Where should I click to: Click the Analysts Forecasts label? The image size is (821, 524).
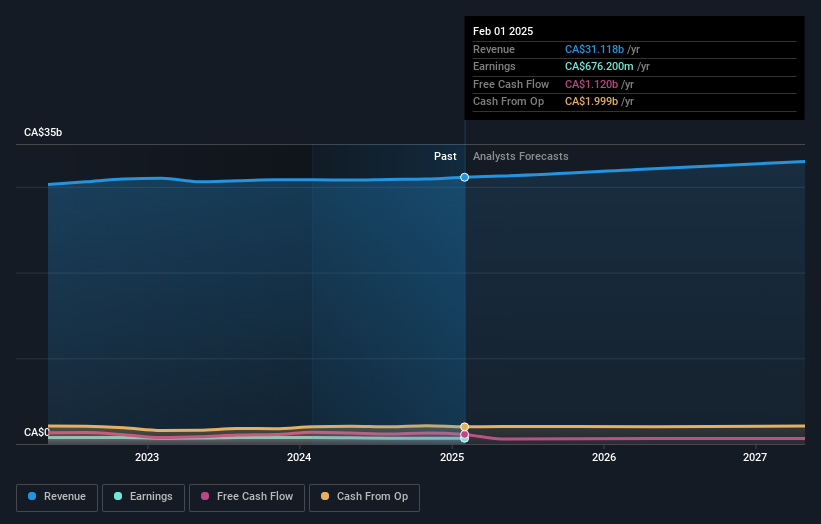point(520,156)
